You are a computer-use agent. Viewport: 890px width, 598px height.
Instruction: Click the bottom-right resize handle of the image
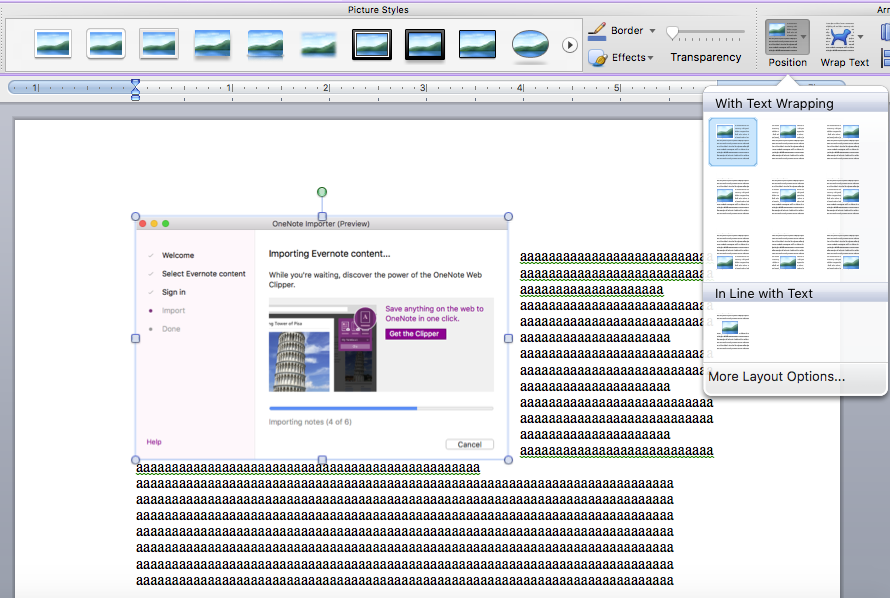click(508, 460)
